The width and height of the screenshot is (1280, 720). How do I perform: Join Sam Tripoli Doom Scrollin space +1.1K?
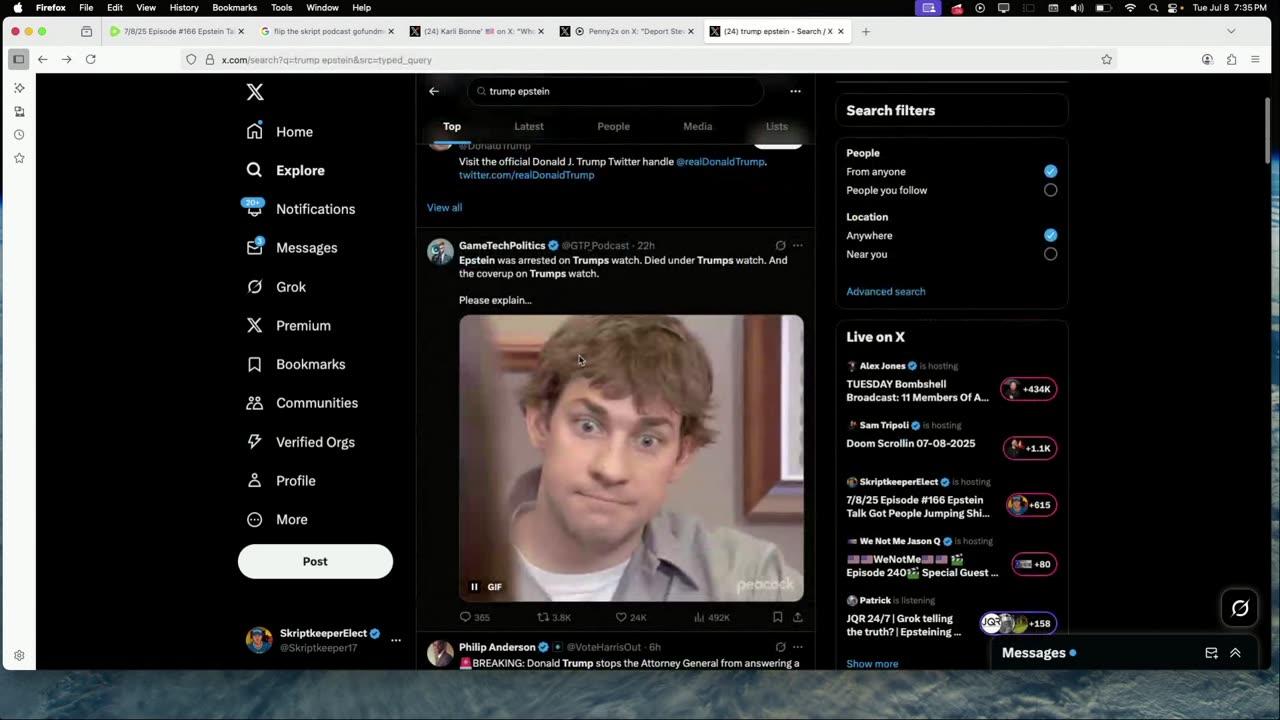1031,448
